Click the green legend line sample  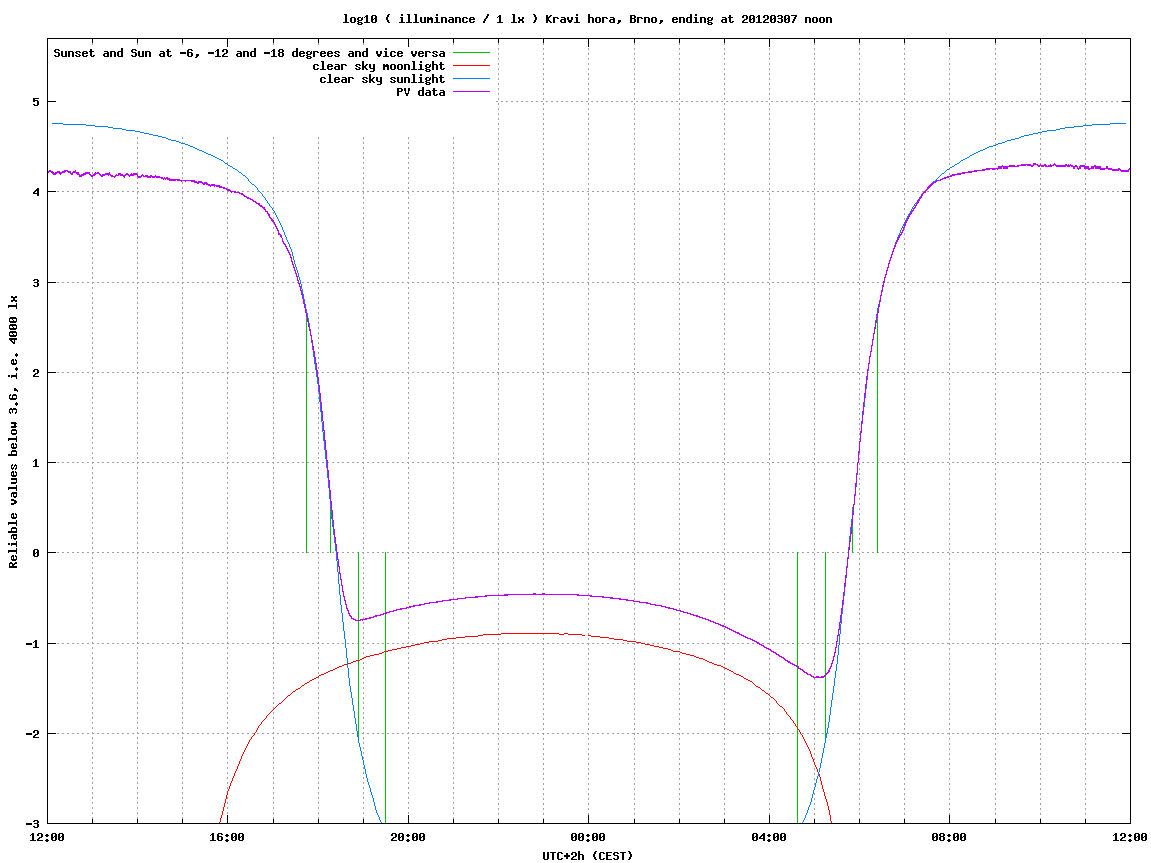coord(471,53)
